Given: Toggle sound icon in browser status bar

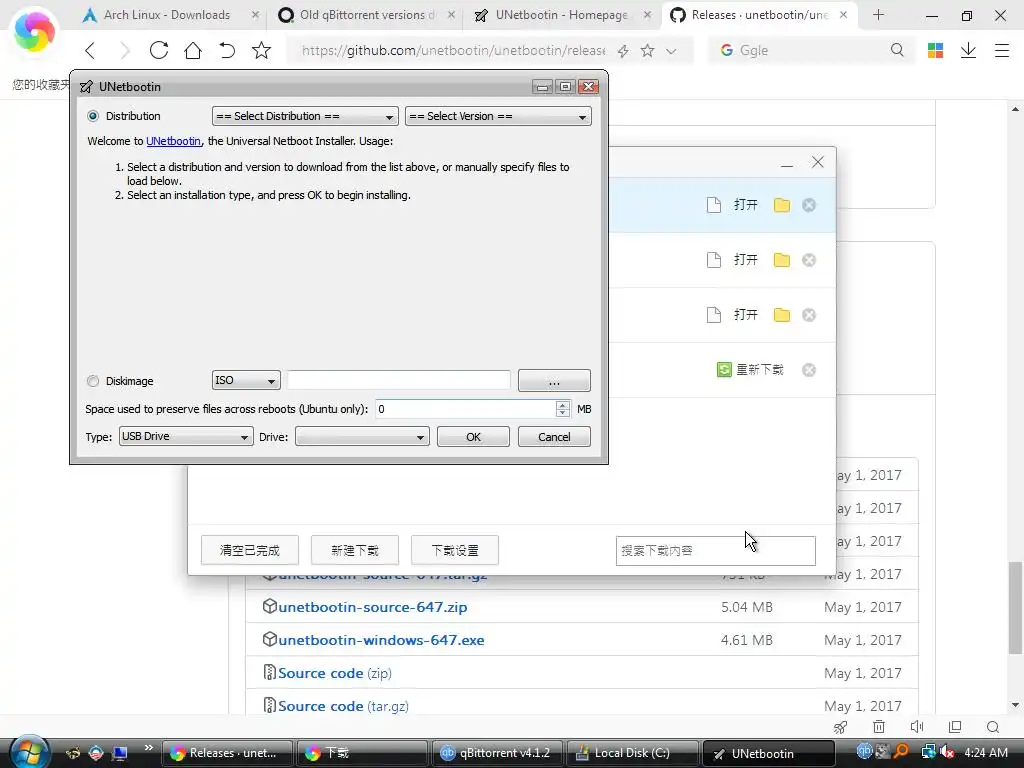Looking at the screenshot, I should pos(917,727).
